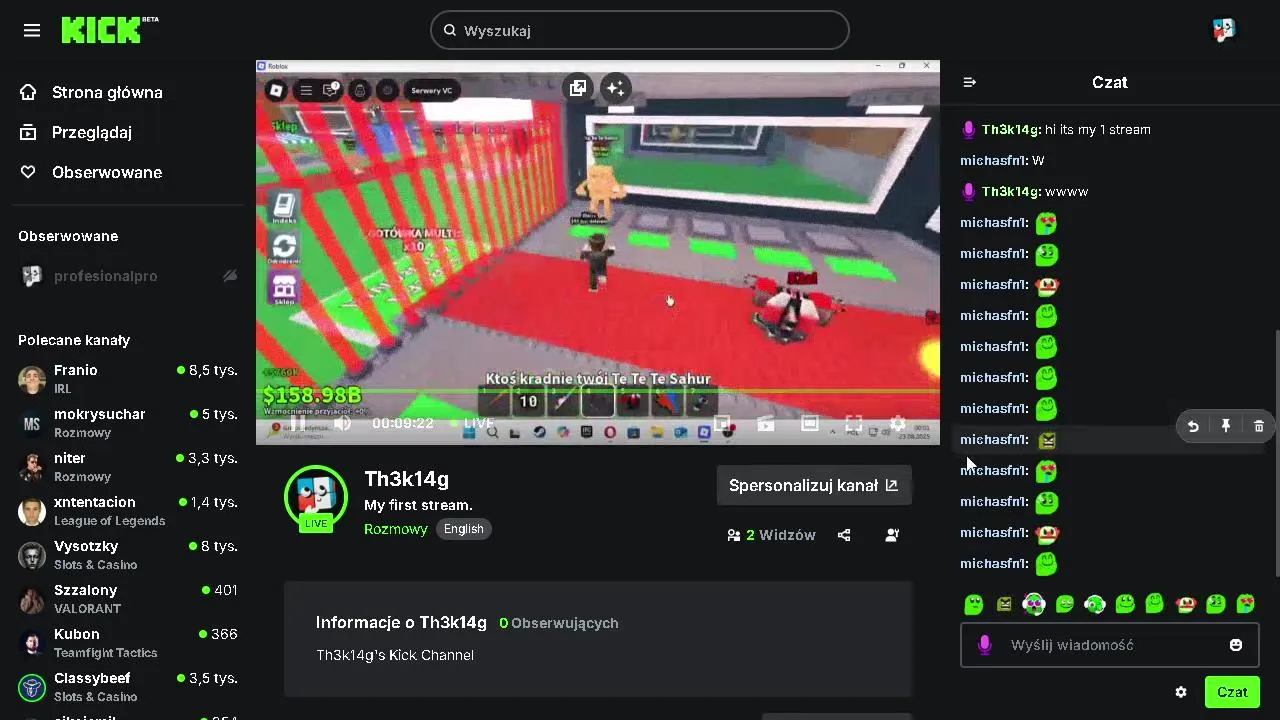Open the offline profesionalpro channel

point(127,276)
